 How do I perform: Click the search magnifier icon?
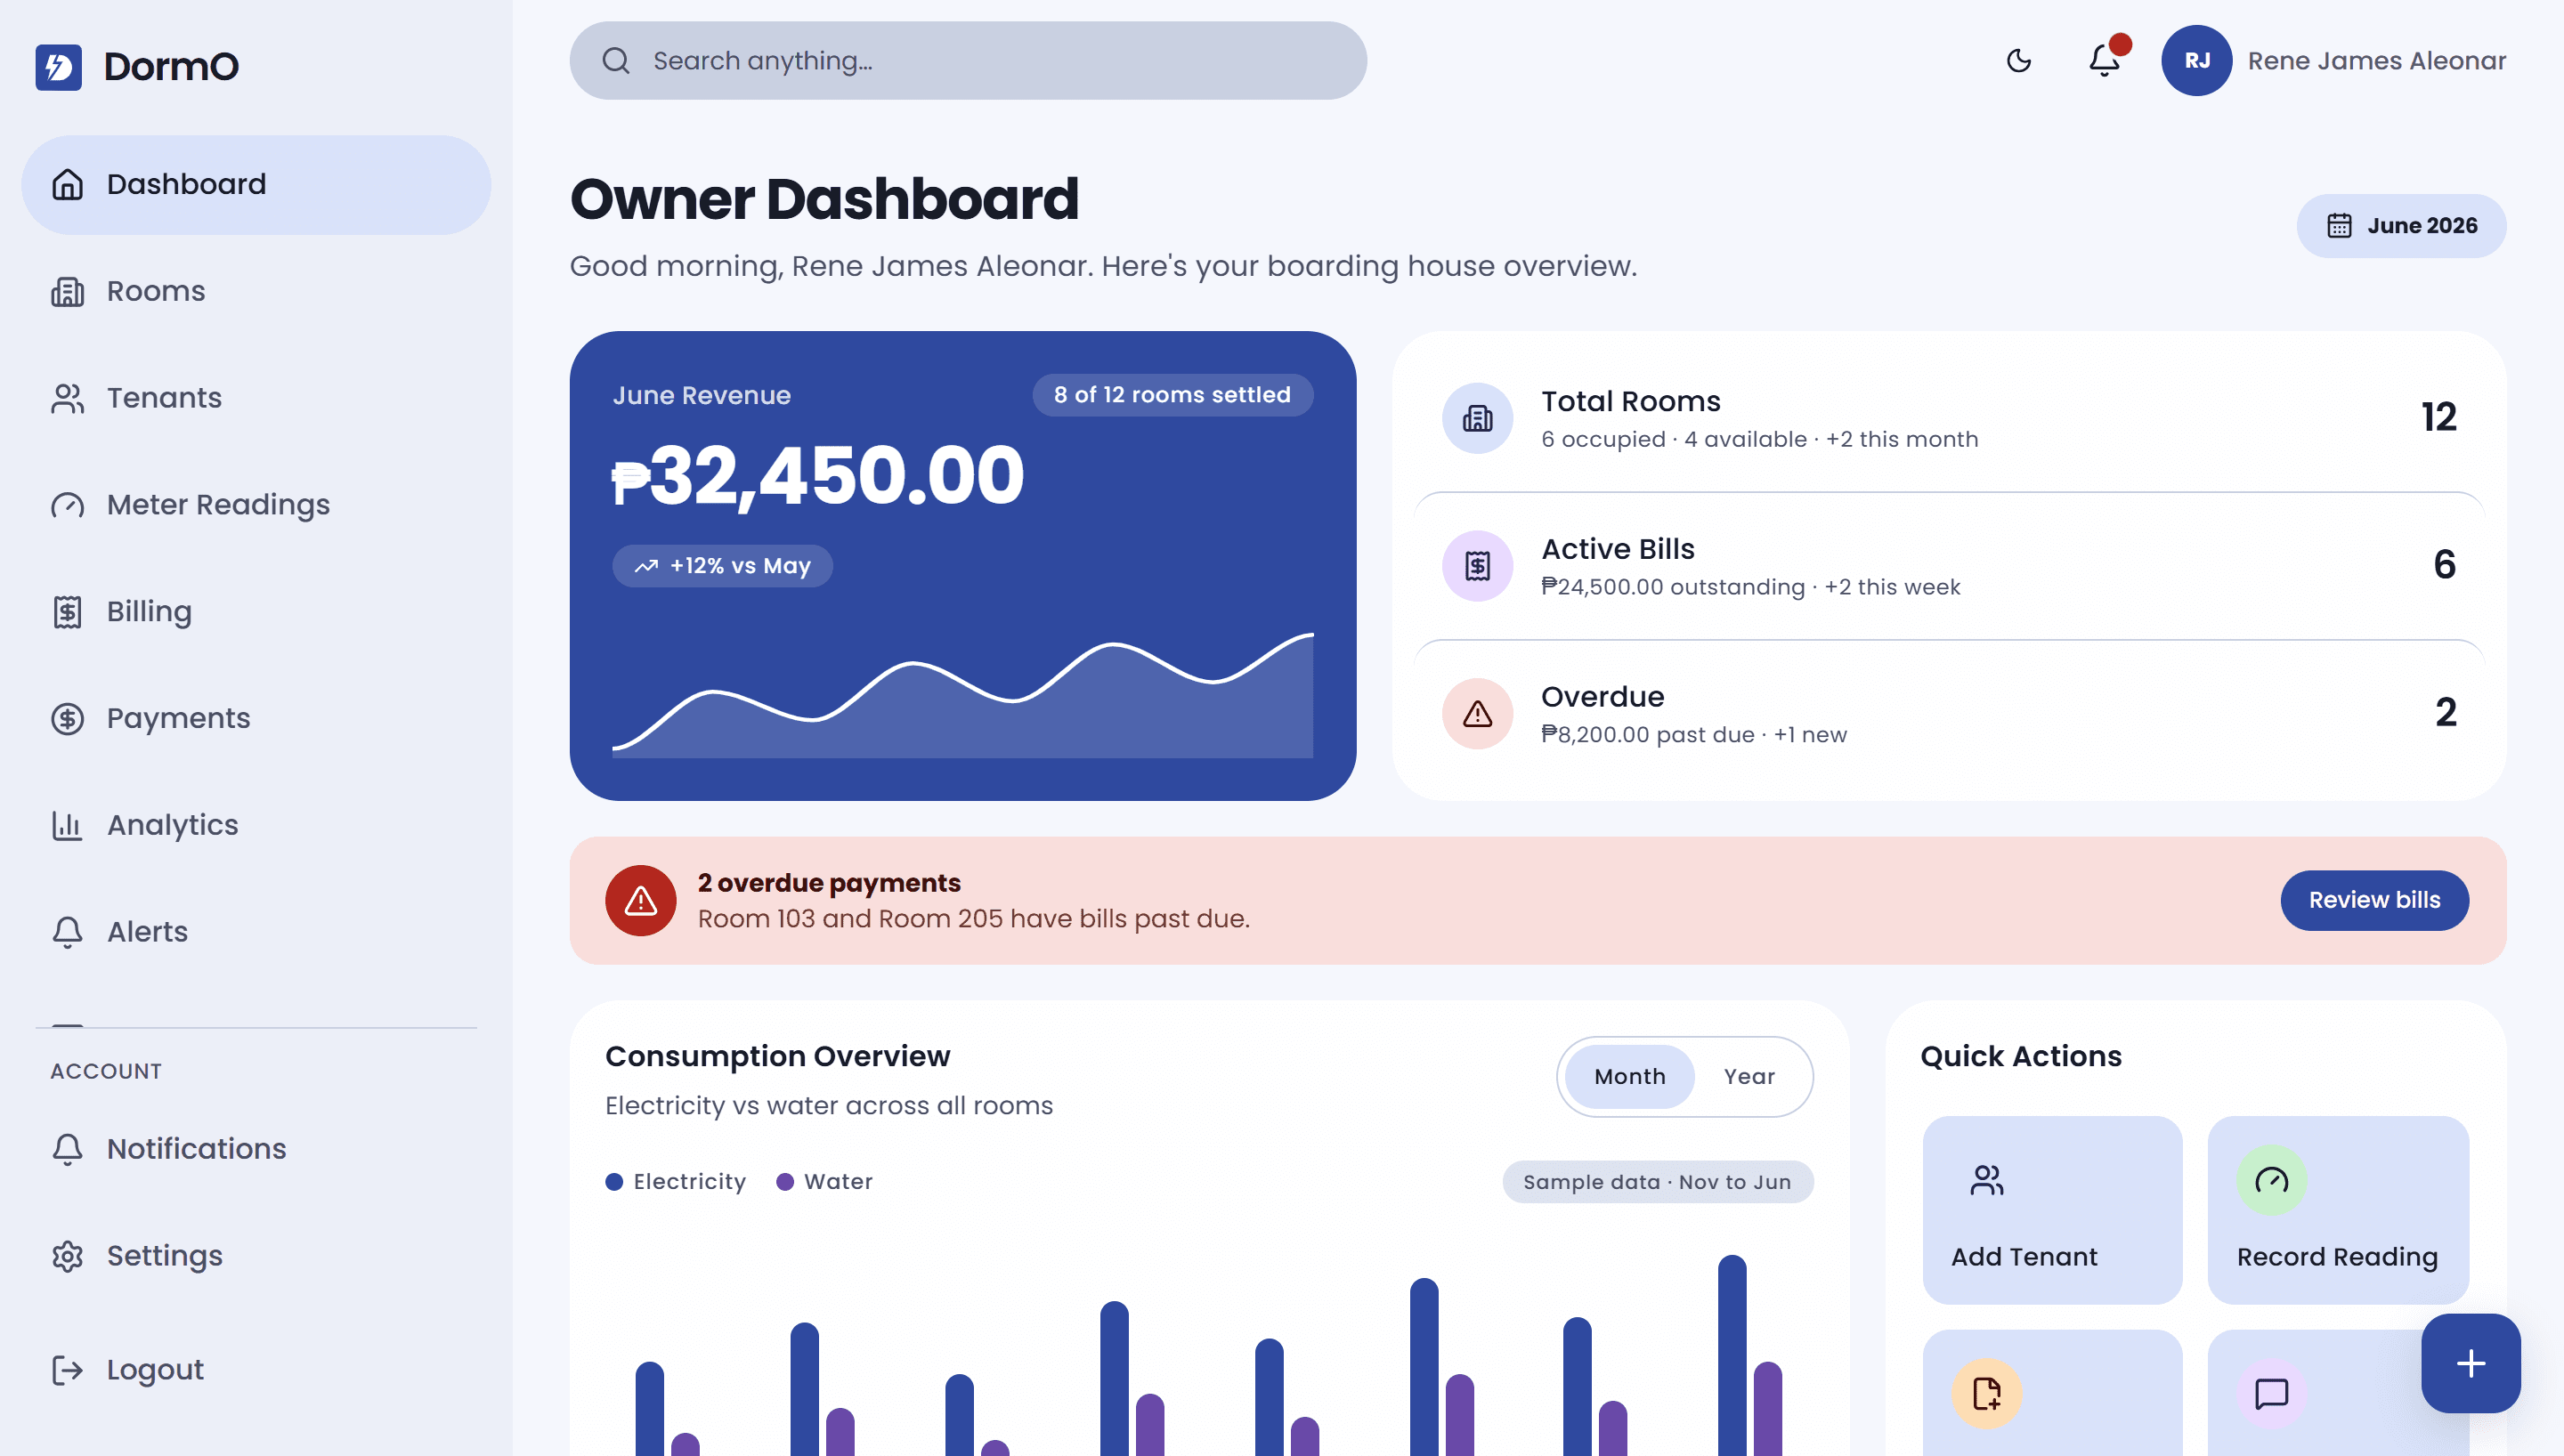616,61
